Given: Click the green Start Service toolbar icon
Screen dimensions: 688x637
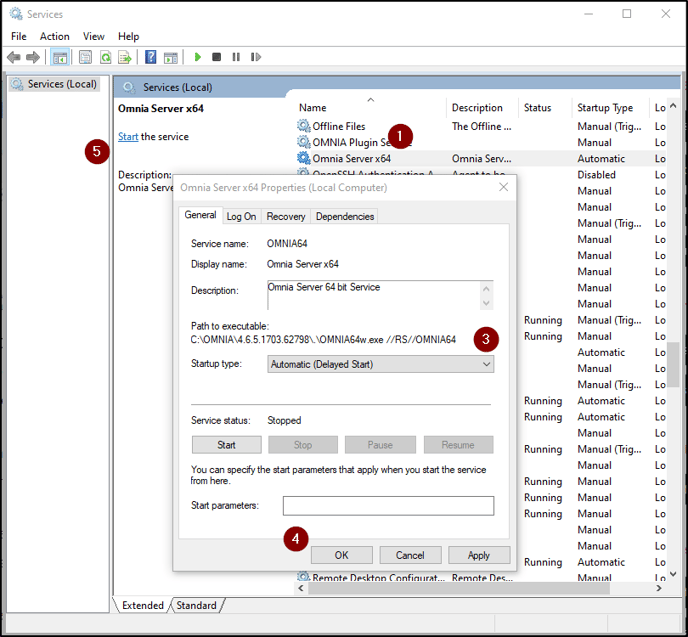Looking at the screenshot, I should click(197, 57).
